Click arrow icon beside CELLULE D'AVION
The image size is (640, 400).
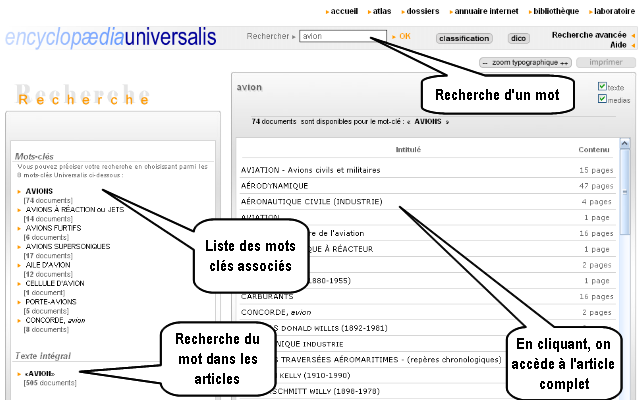(x=19, y=284)
